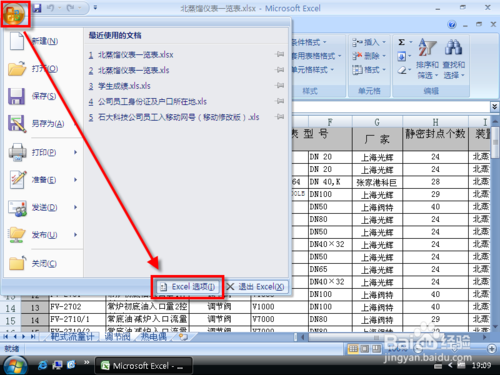Viewport: 500px width, 375px height.
Task: Switch to the 调节阀 sheet tab
Action: (x=117, y=337)
